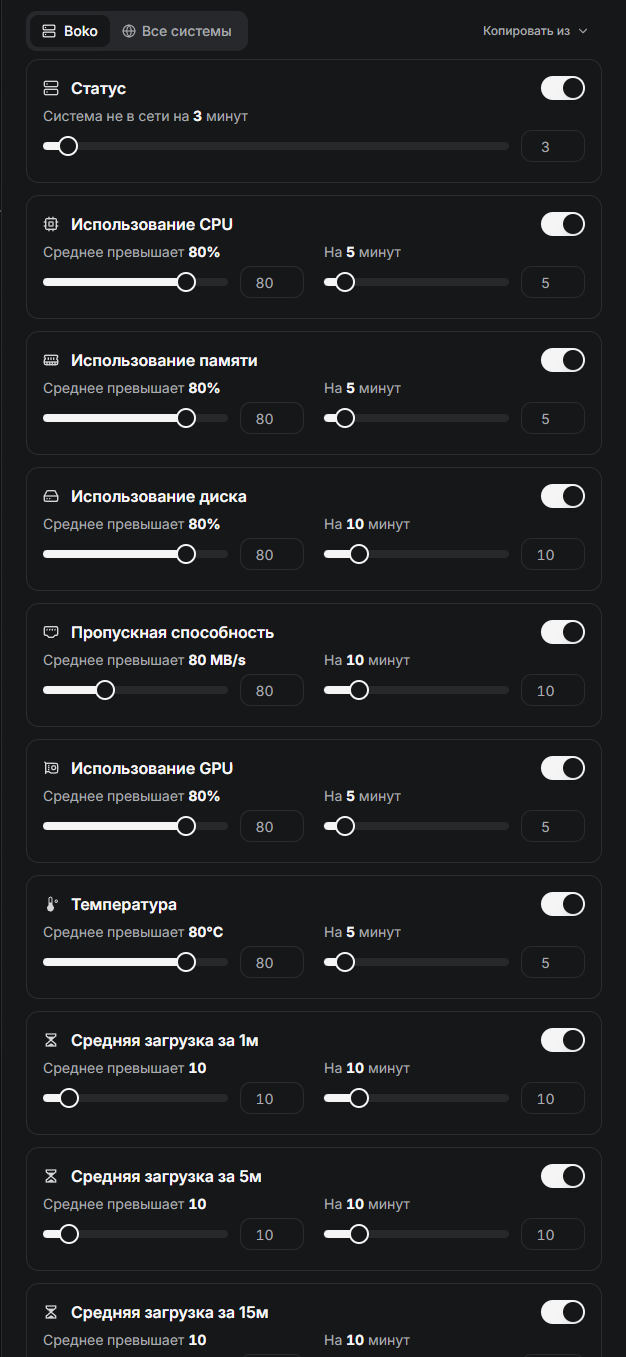Click the server icon next to Статус
Viewport: 626px width, 1357px height.
click(52, 88)
